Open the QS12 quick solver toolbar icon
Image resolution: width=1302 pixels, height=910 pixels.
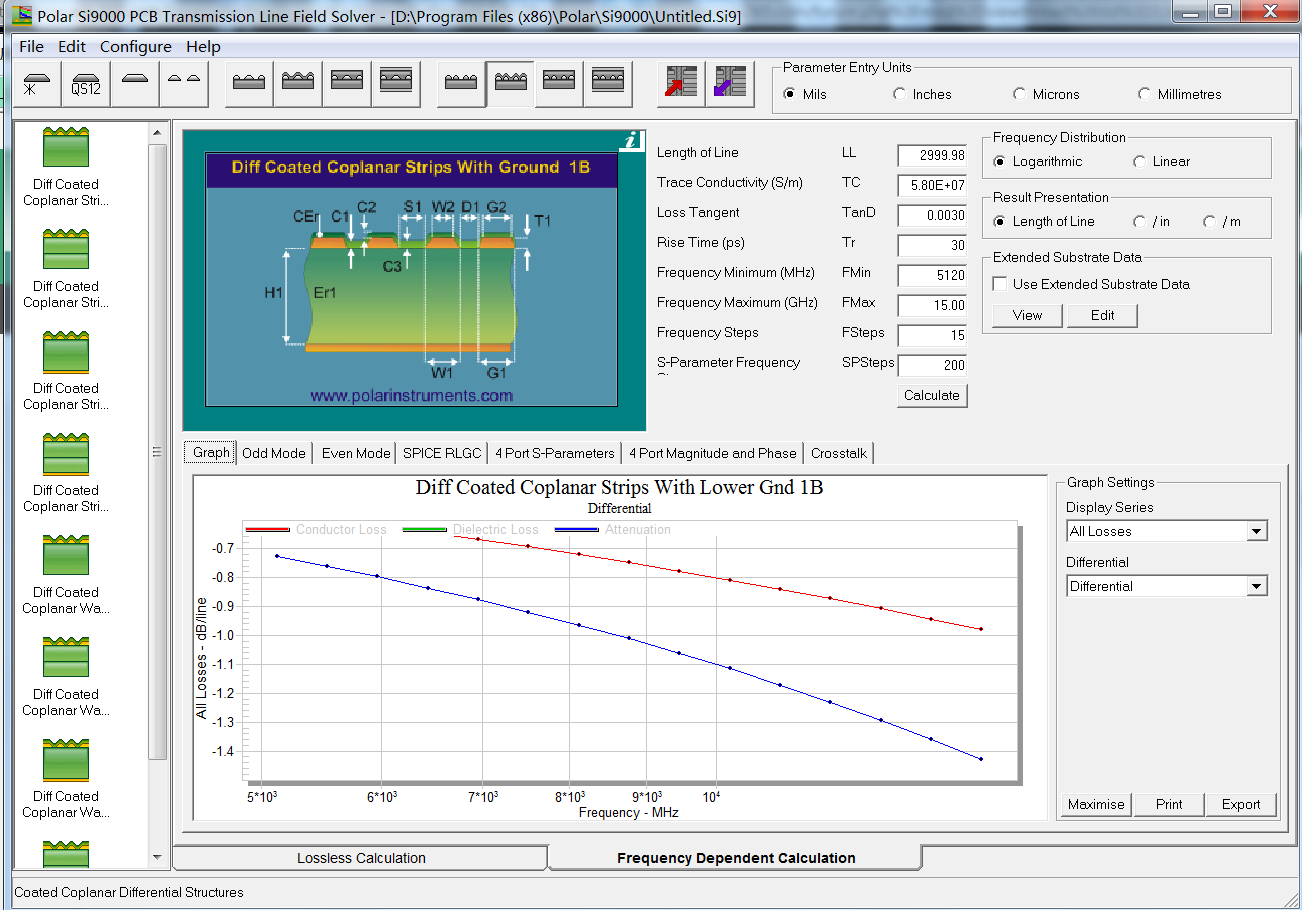(x=86, y=84)
